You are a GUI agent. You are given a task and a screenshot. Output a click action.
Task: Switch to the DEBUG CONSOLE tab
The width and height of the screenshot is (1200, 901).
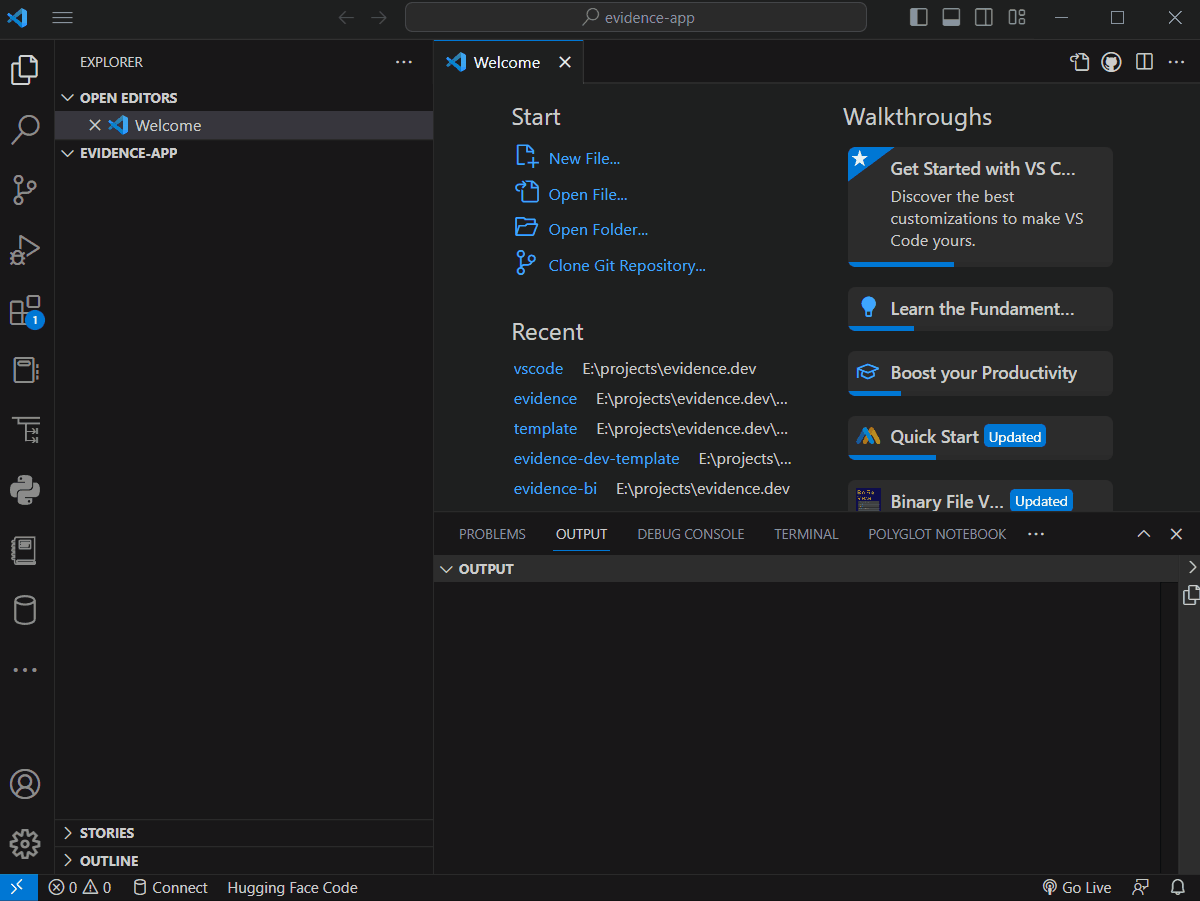[691, 534]
